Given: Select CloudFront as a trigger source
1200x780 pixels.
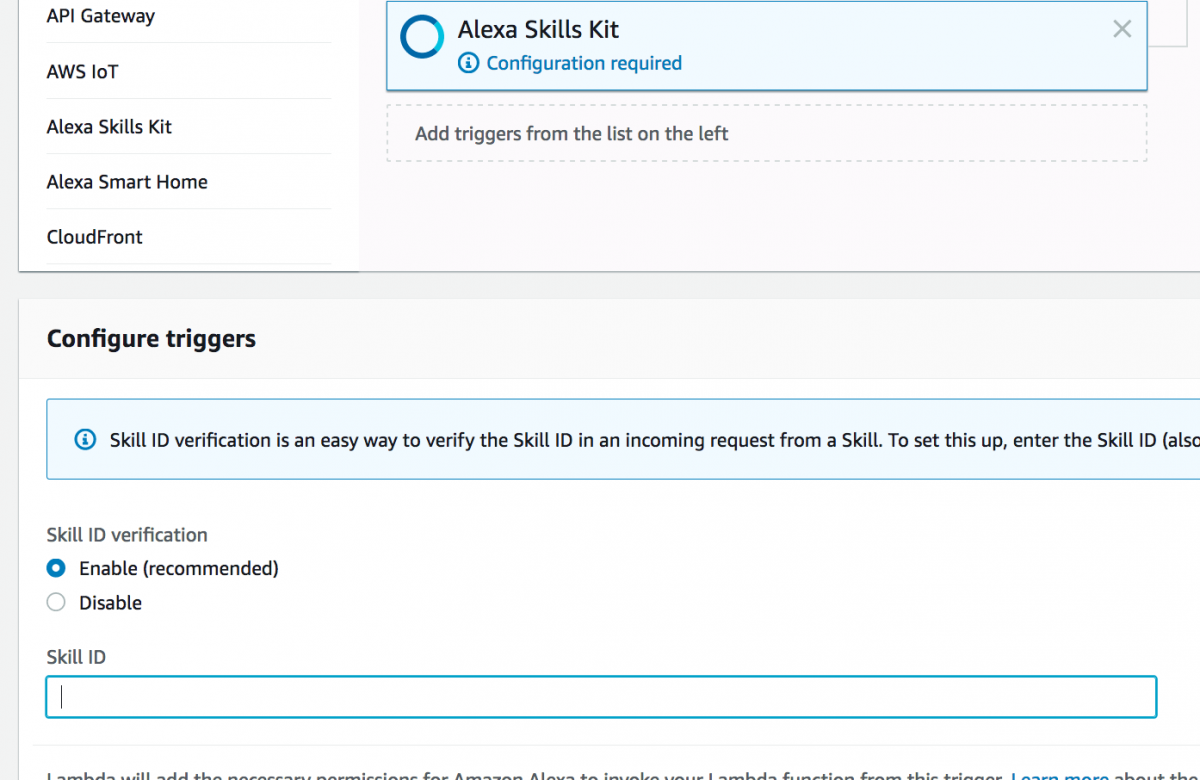Looking at the screenshot, I should tap(95, 236).
